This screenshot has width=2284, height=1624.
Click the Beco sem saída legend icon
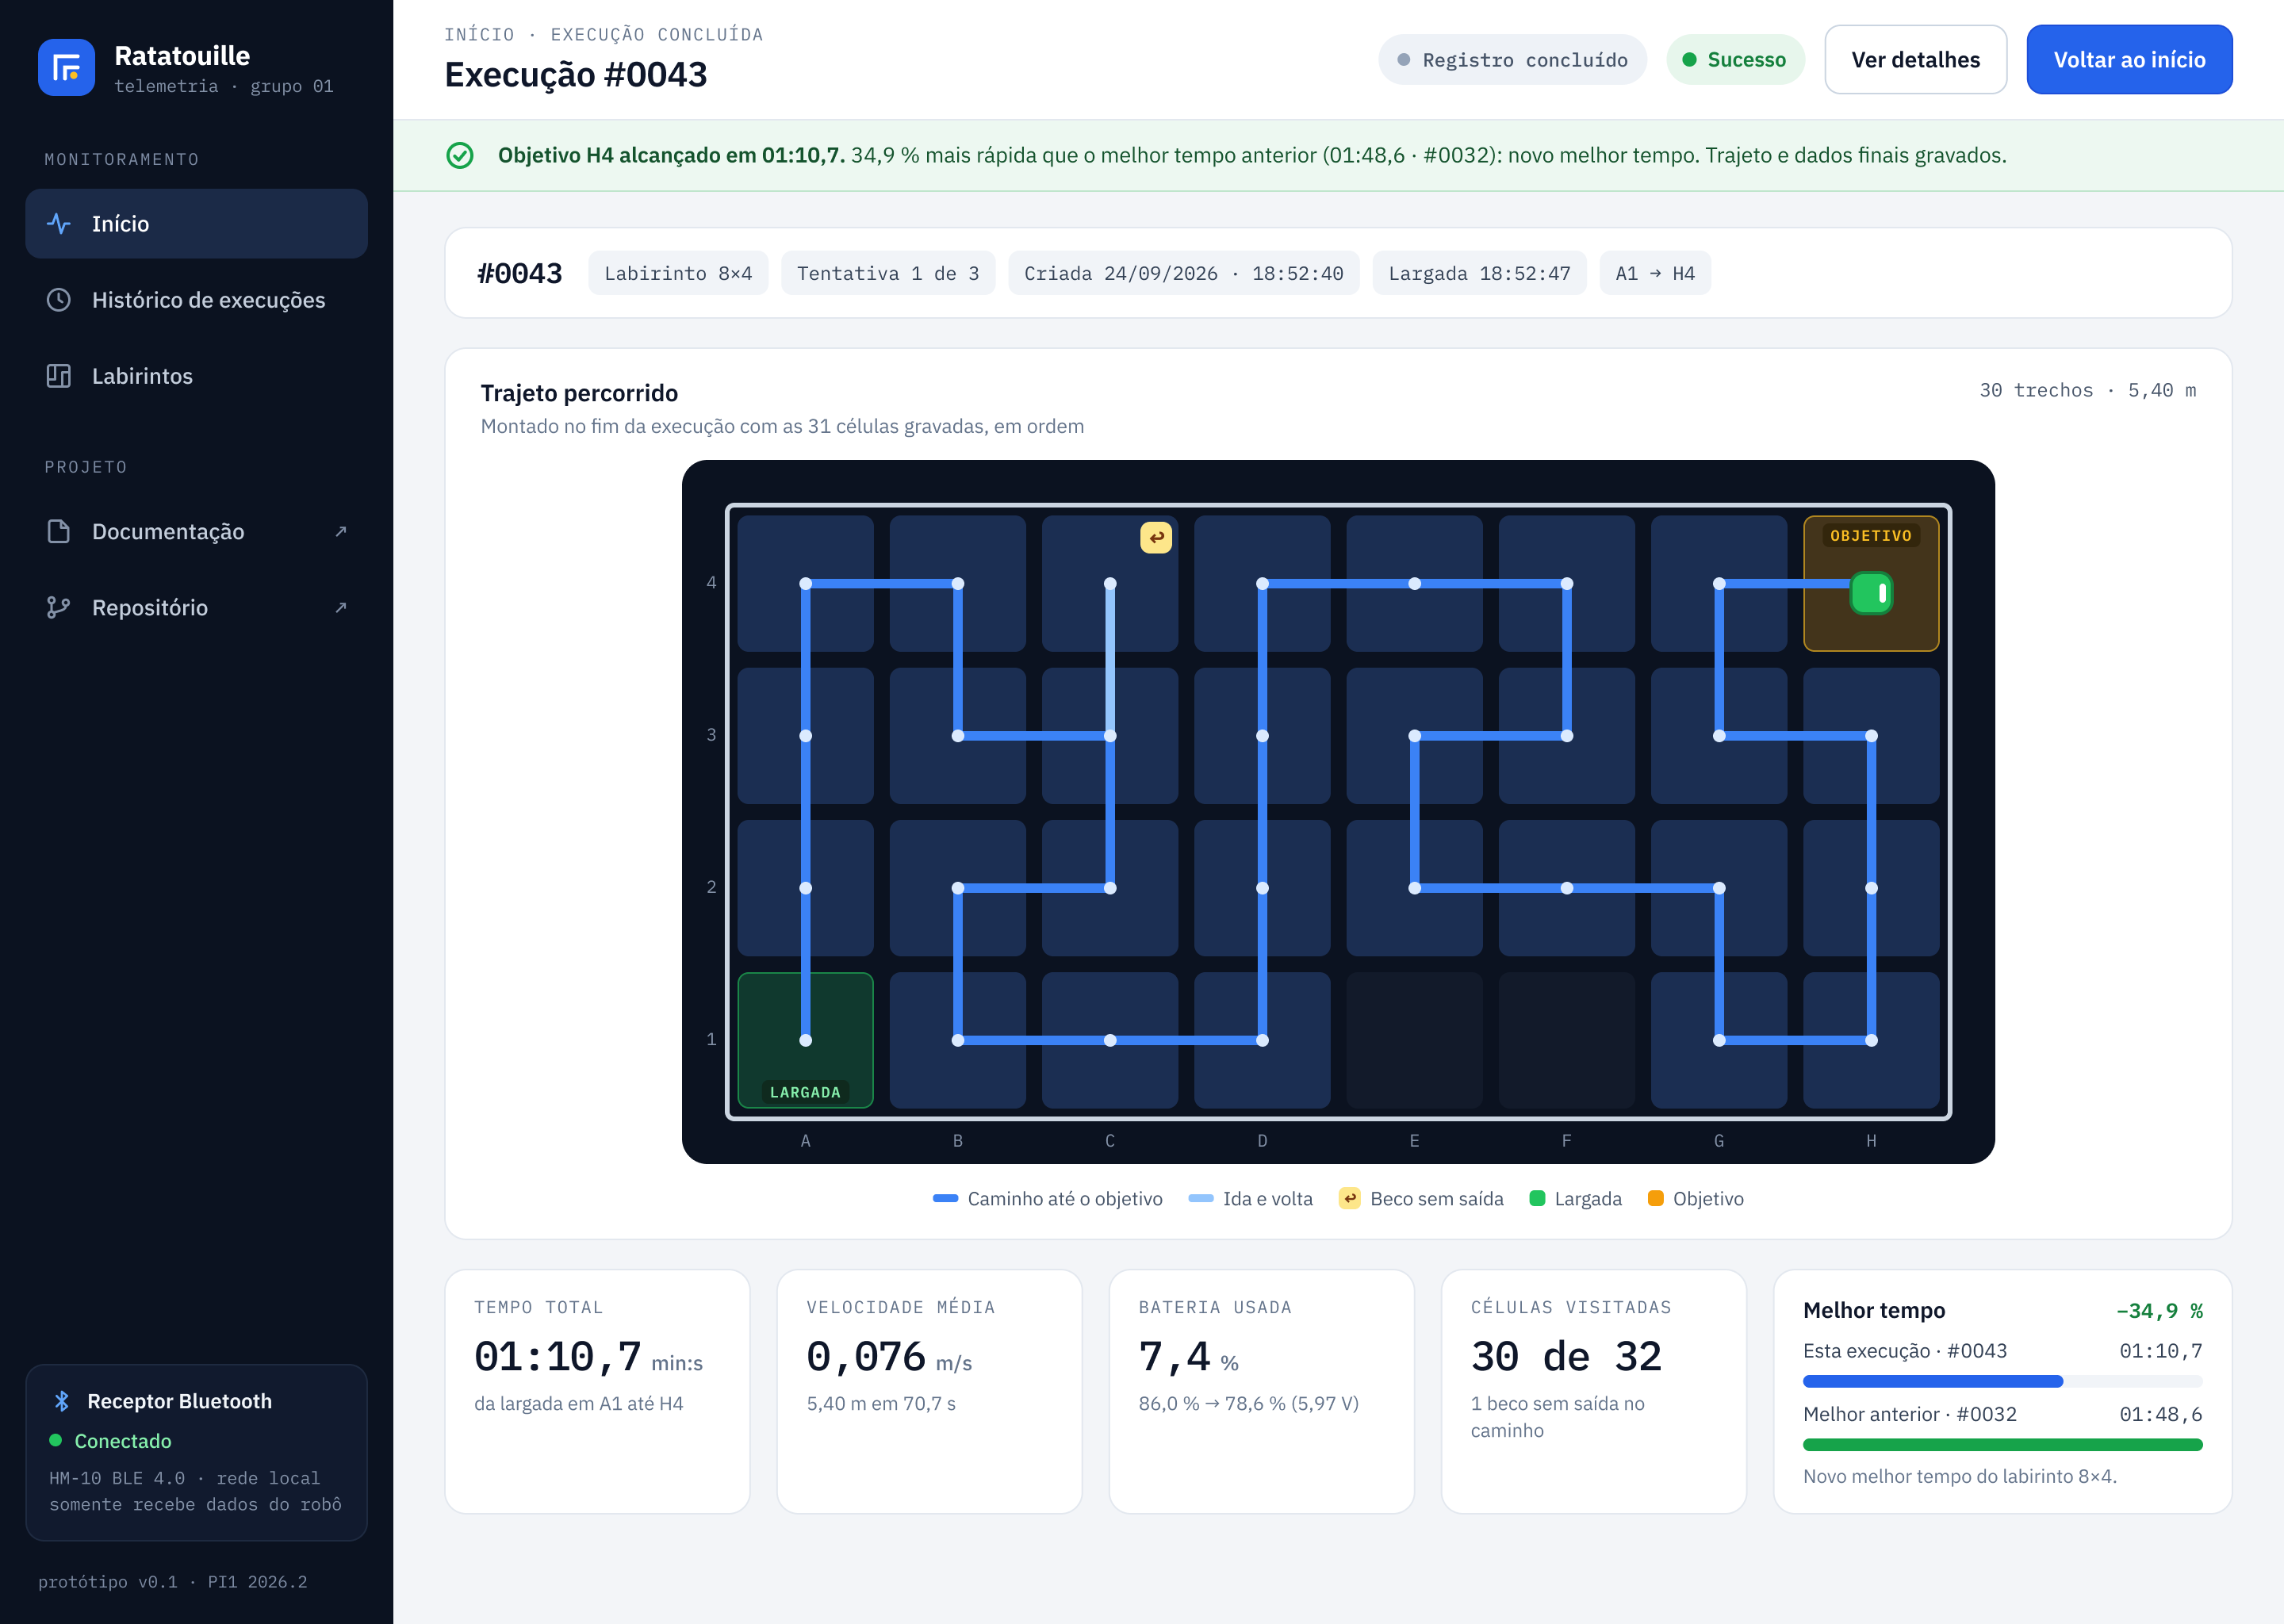tap(1349, 1198)
